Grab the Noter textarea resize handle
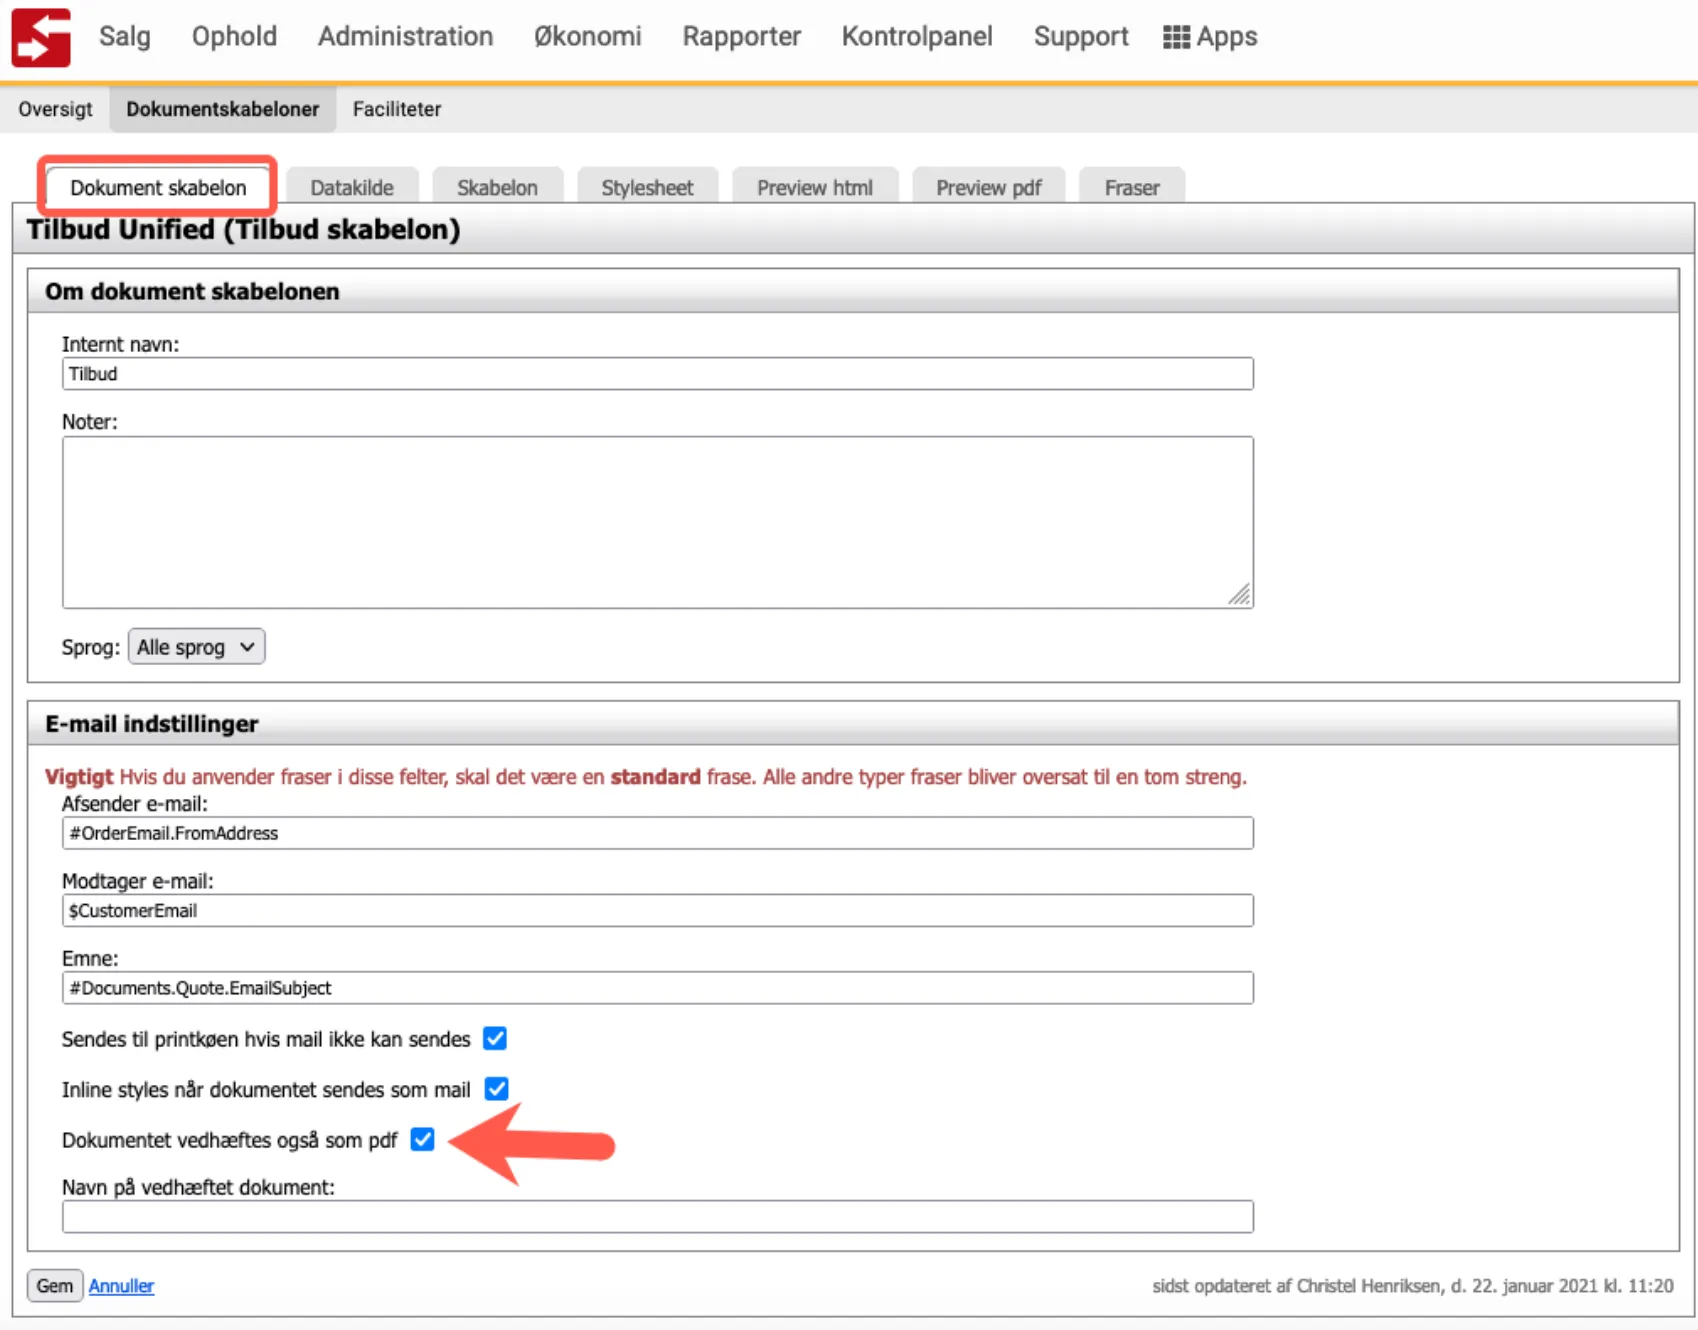1698x1330 pixels. click(x=1240, y=595)
